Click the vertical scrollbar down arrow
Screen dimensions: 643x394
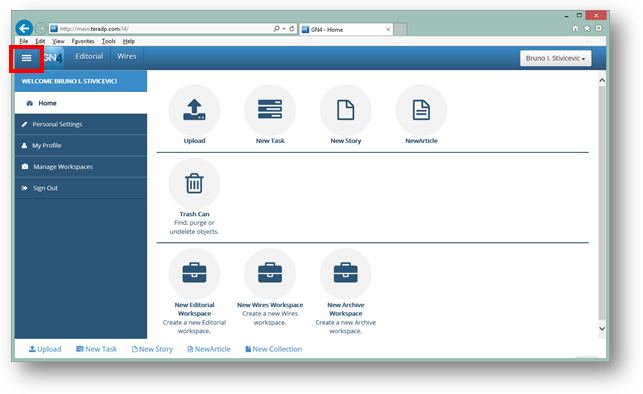[x=602, y=329]
